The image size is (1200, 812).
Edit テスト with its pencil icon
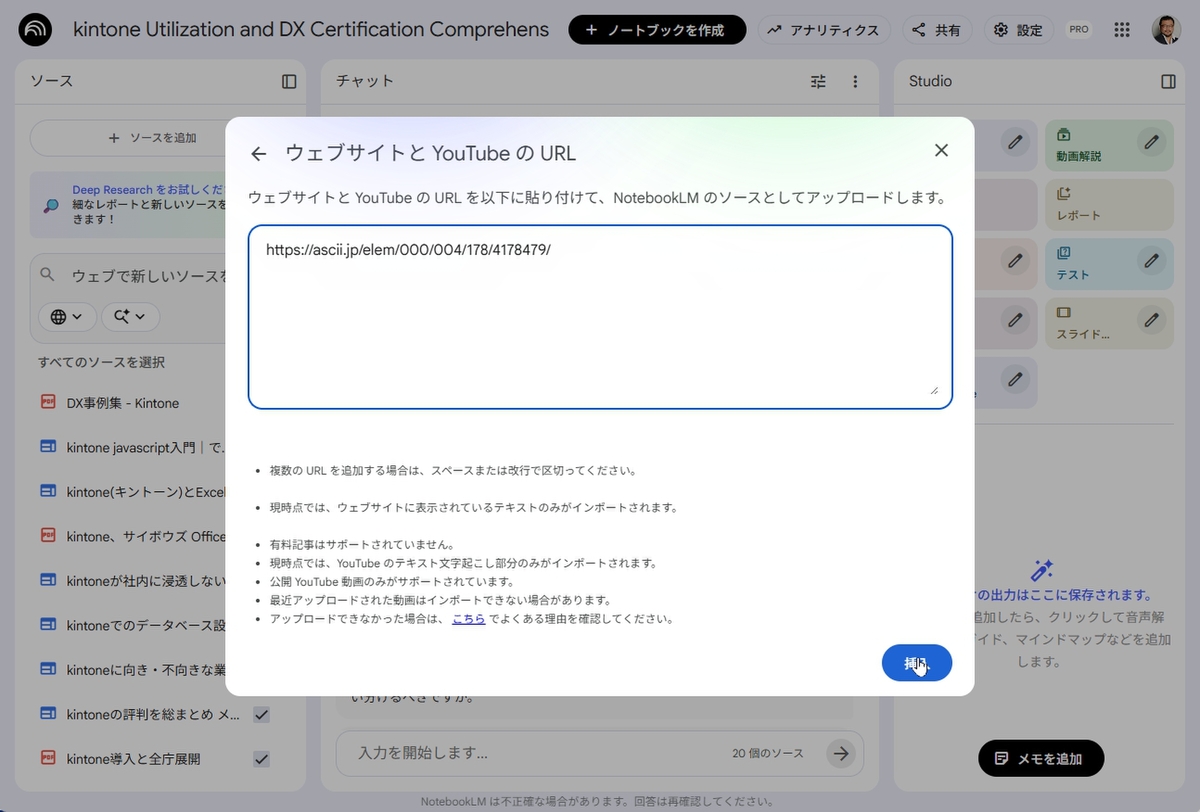tap(1152, 261)
